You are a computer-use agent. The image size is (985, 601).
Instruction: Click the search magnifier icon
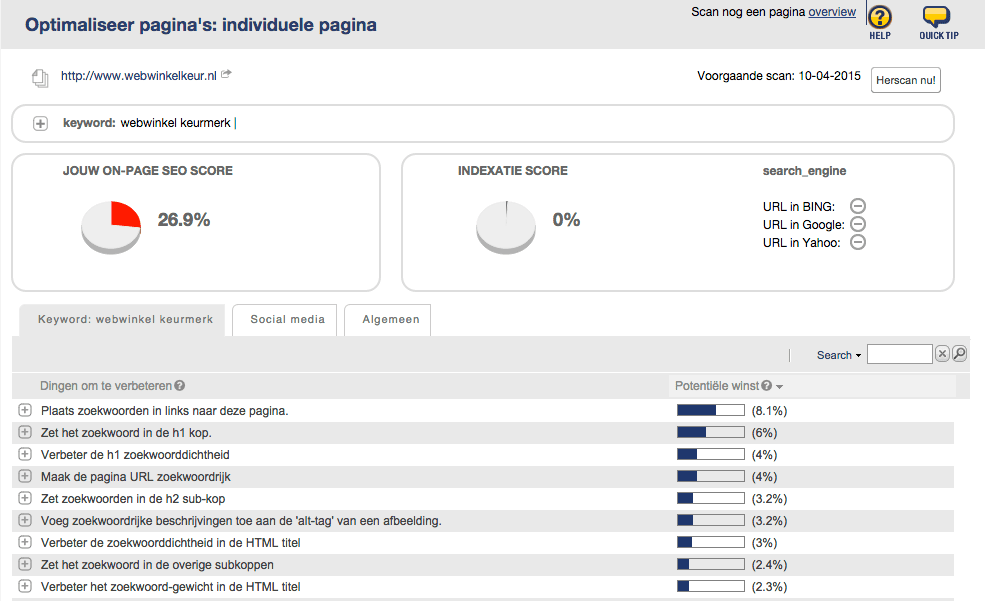(959, 354)
